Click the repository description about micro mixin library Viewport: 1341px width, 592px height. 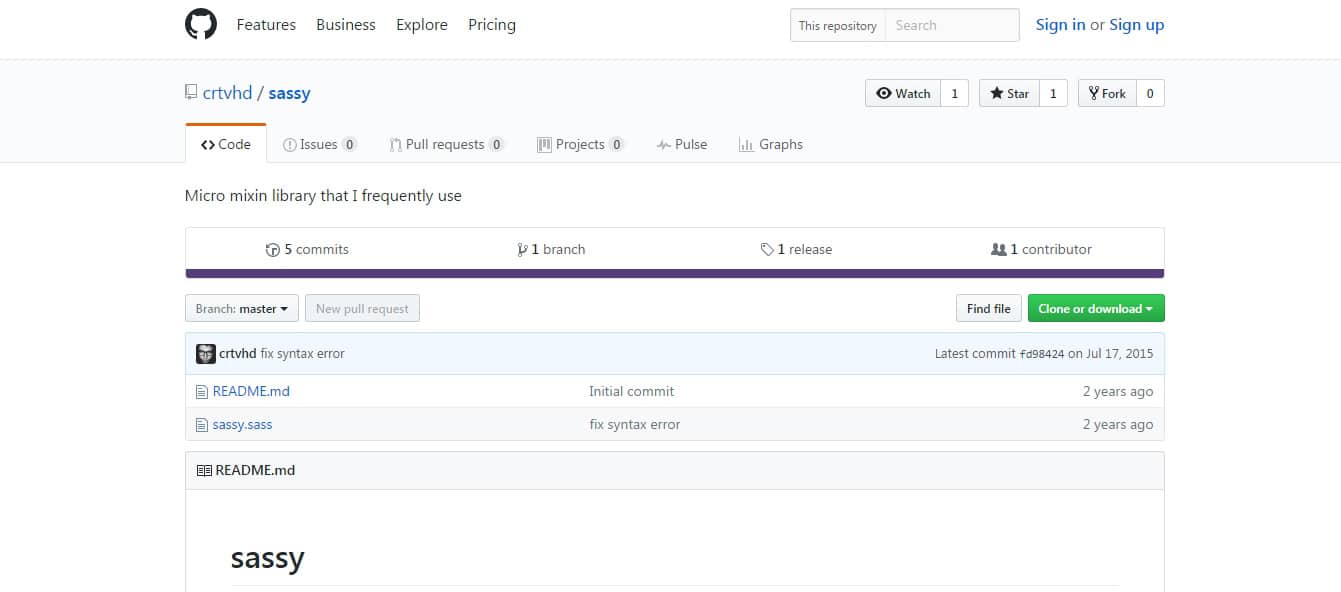[323, 195]
